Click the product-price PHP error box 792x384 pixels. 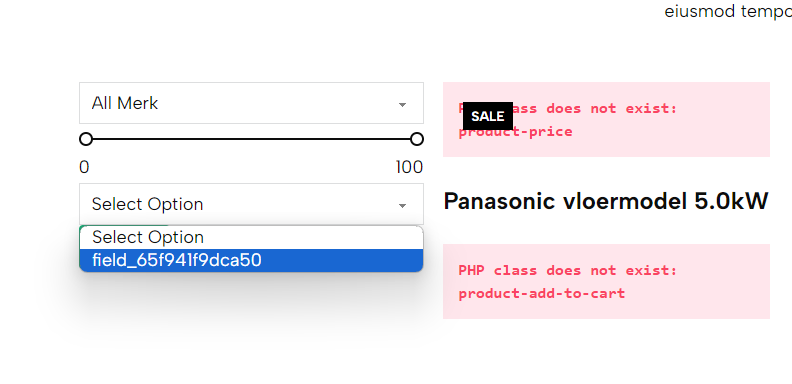point(606,119)
